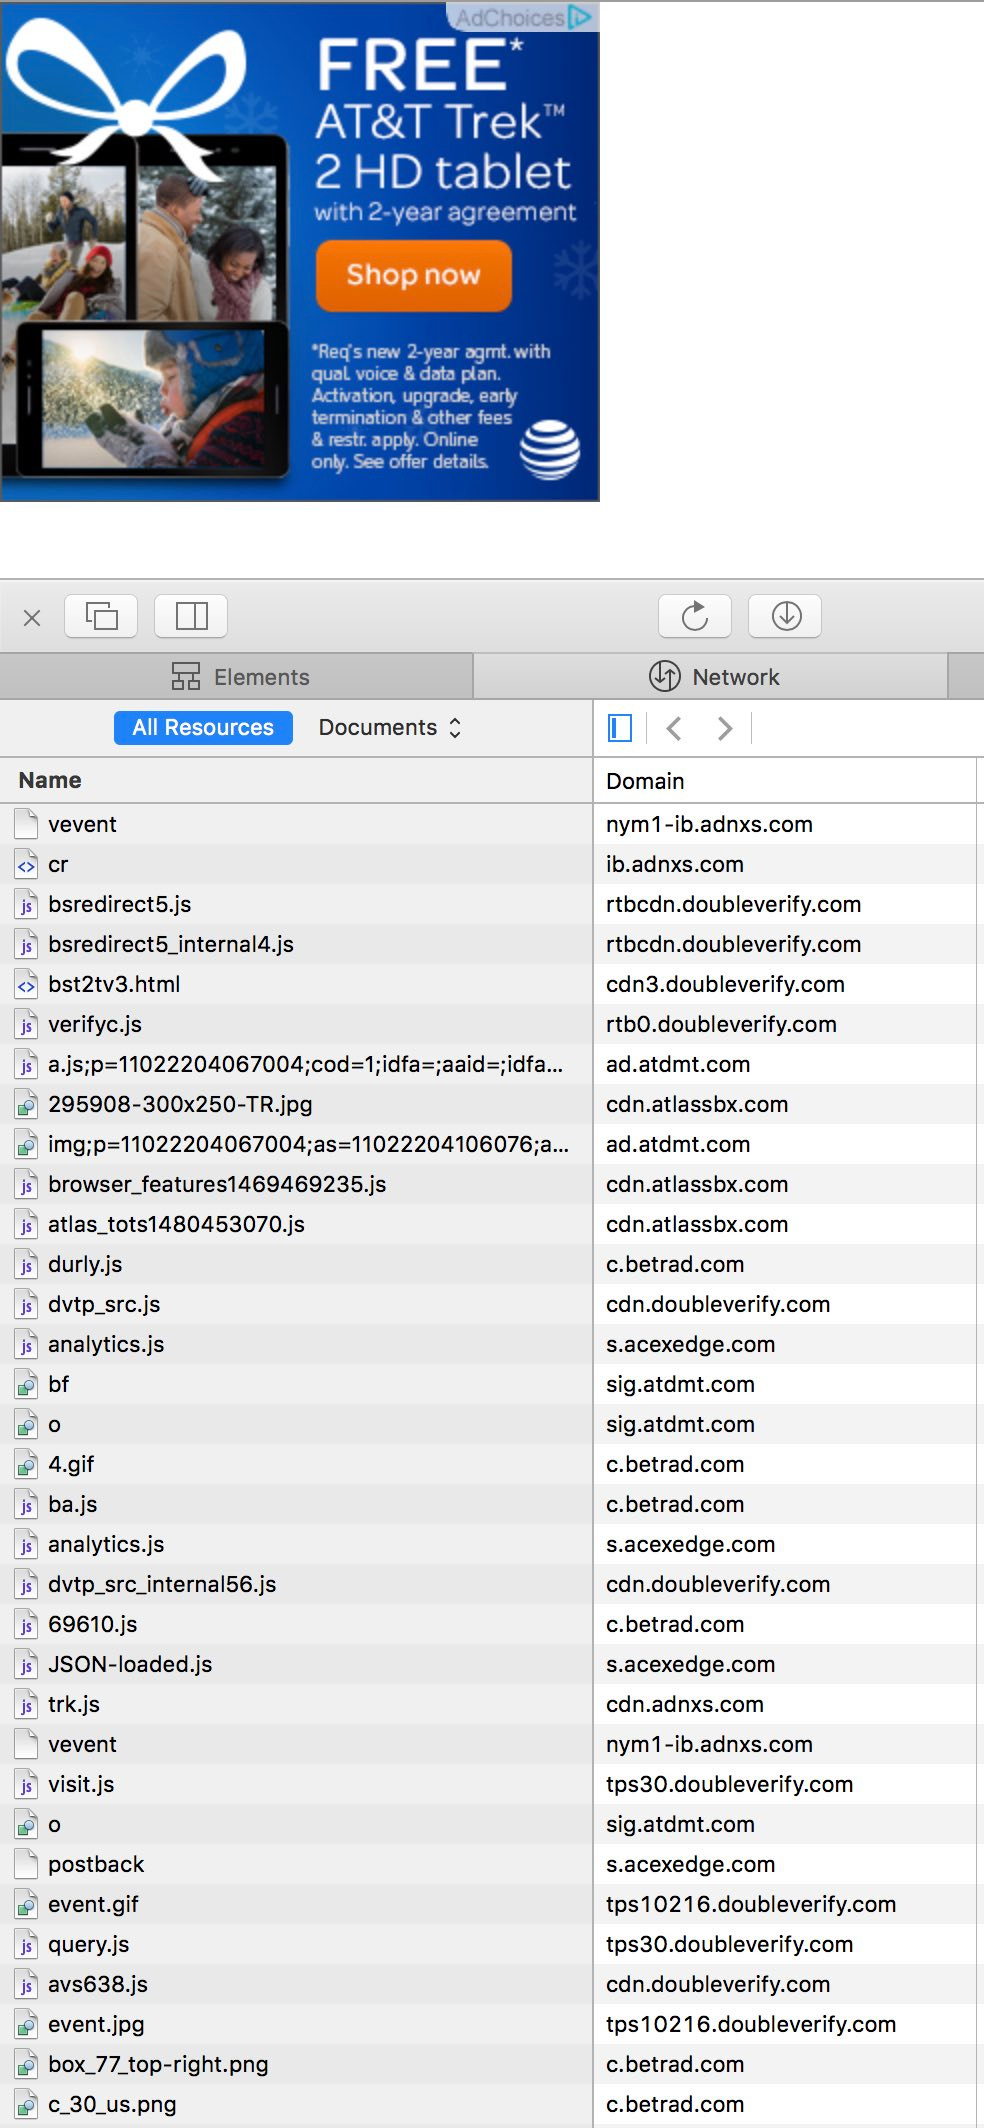Toggle the sidebar panel icon

620,728
